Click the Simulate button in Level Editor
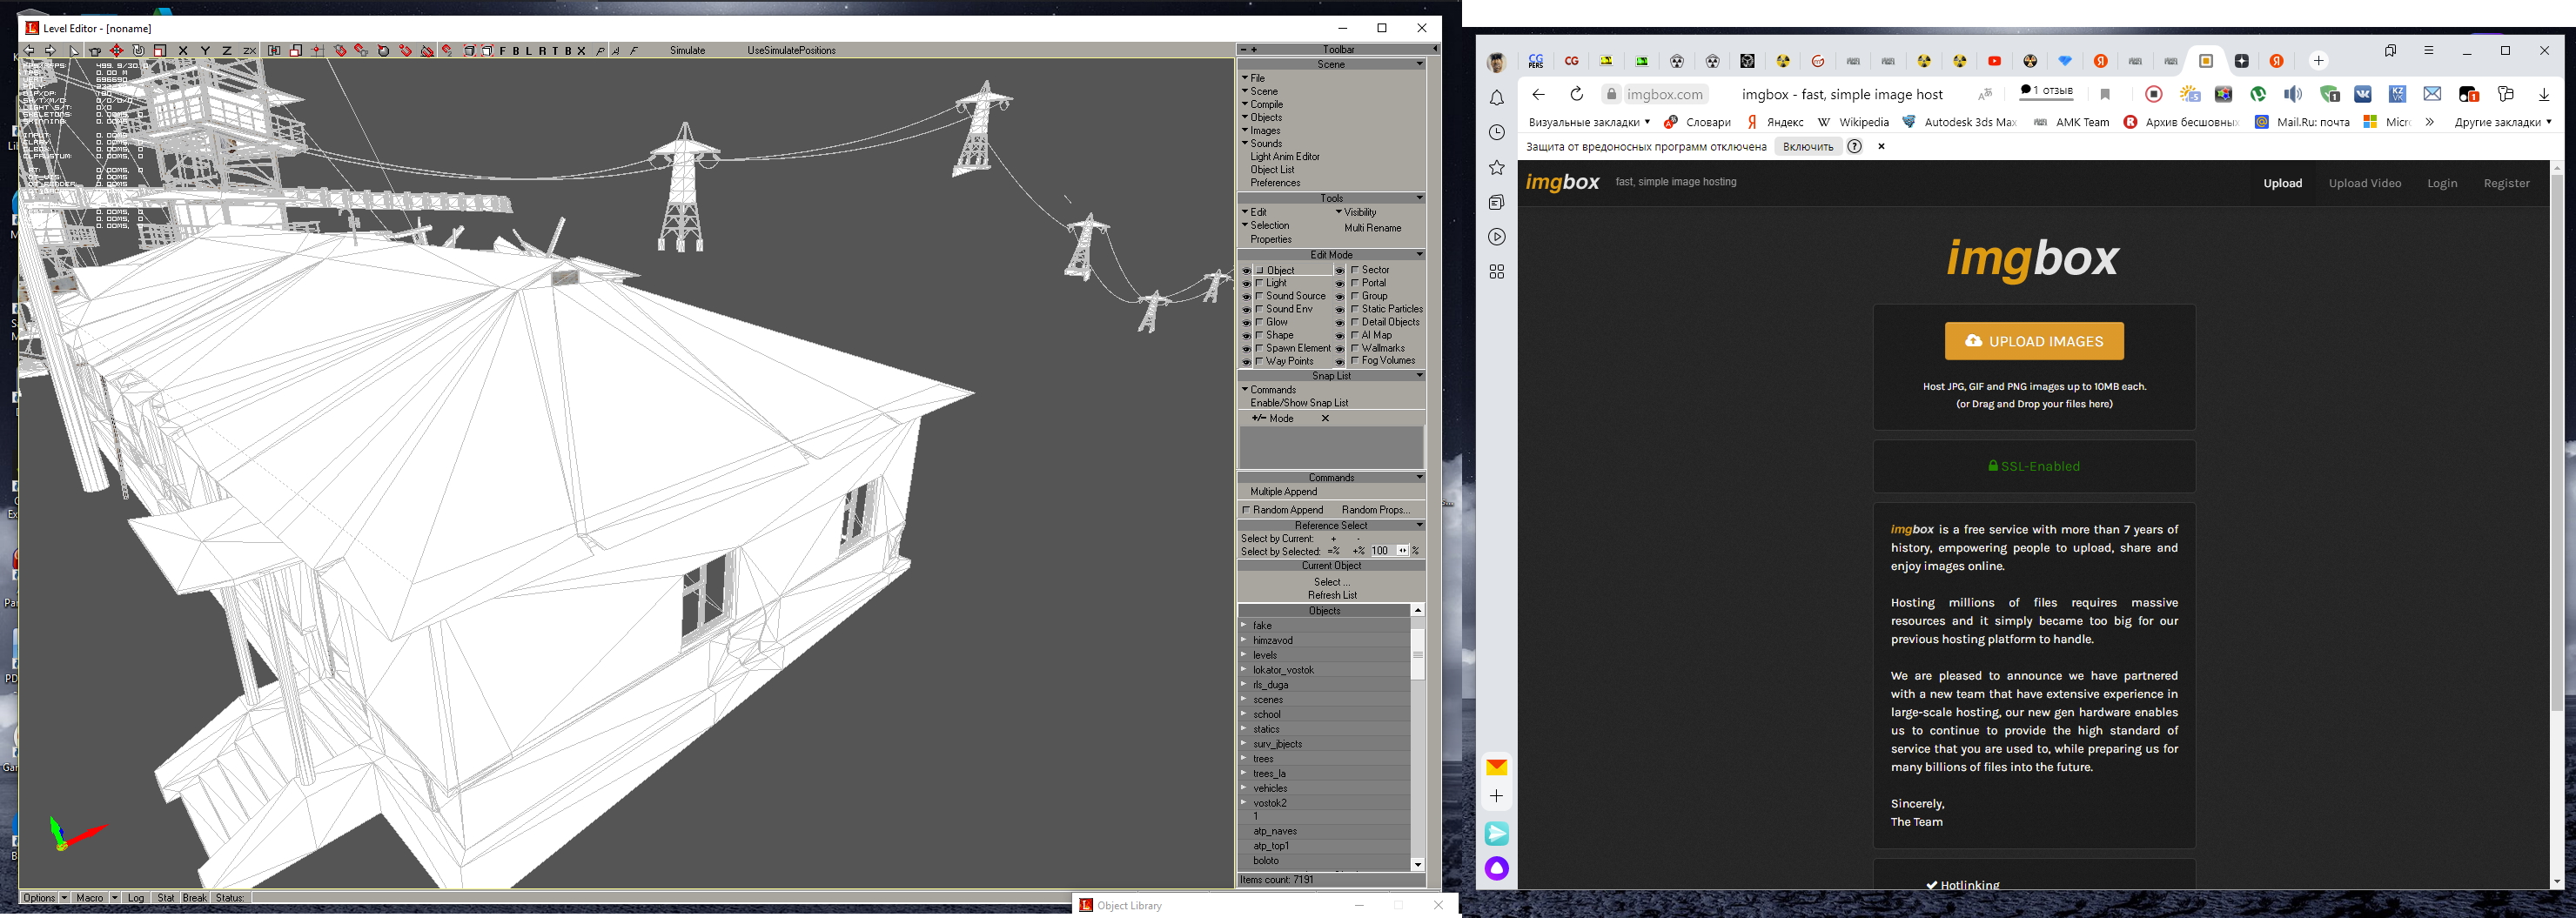Viewport: 2576px width, 918px height. [687, 50]
